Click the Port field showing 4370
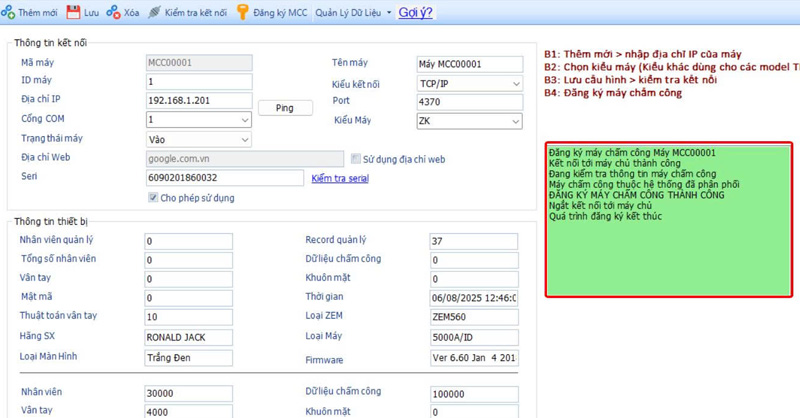 coord(469,102)
